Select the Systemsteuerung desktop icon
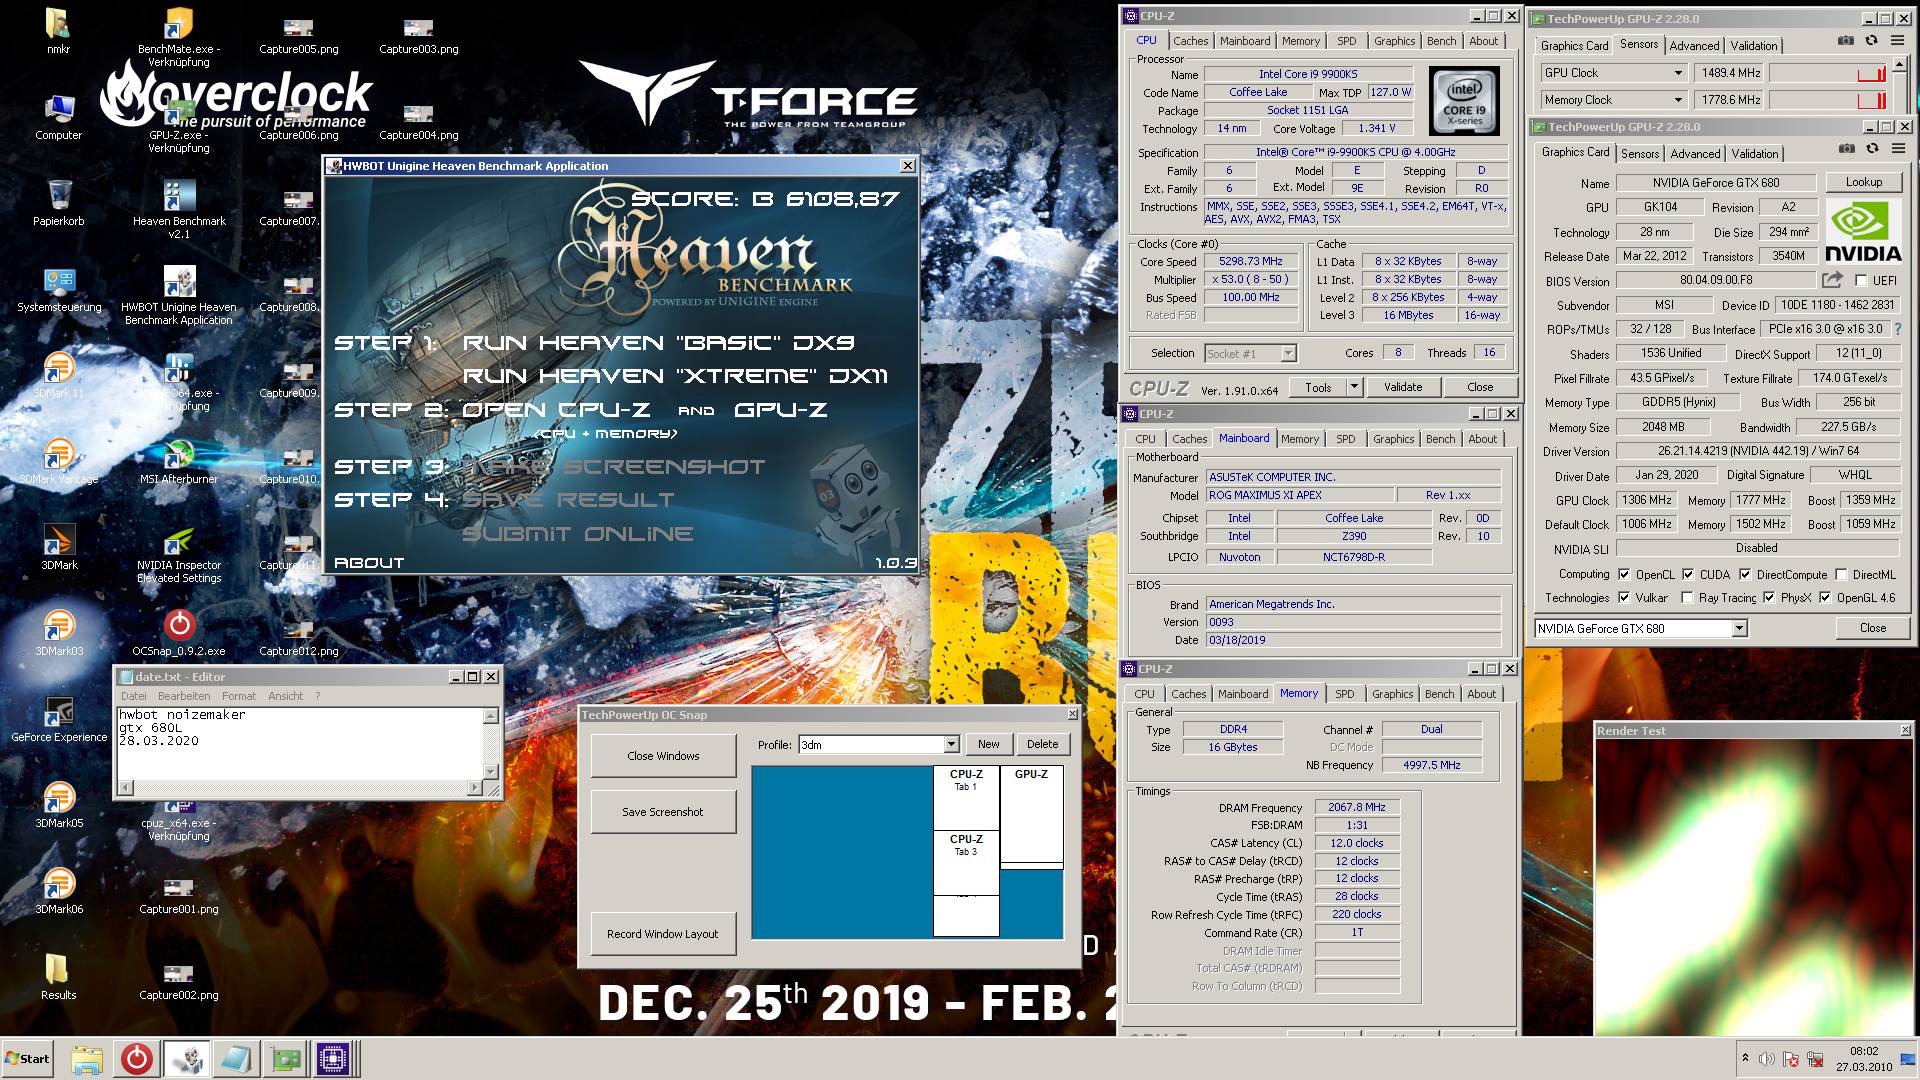The height and width of the screenshot is (1080, 1920). pyautogui.click(x=59, y=289)
